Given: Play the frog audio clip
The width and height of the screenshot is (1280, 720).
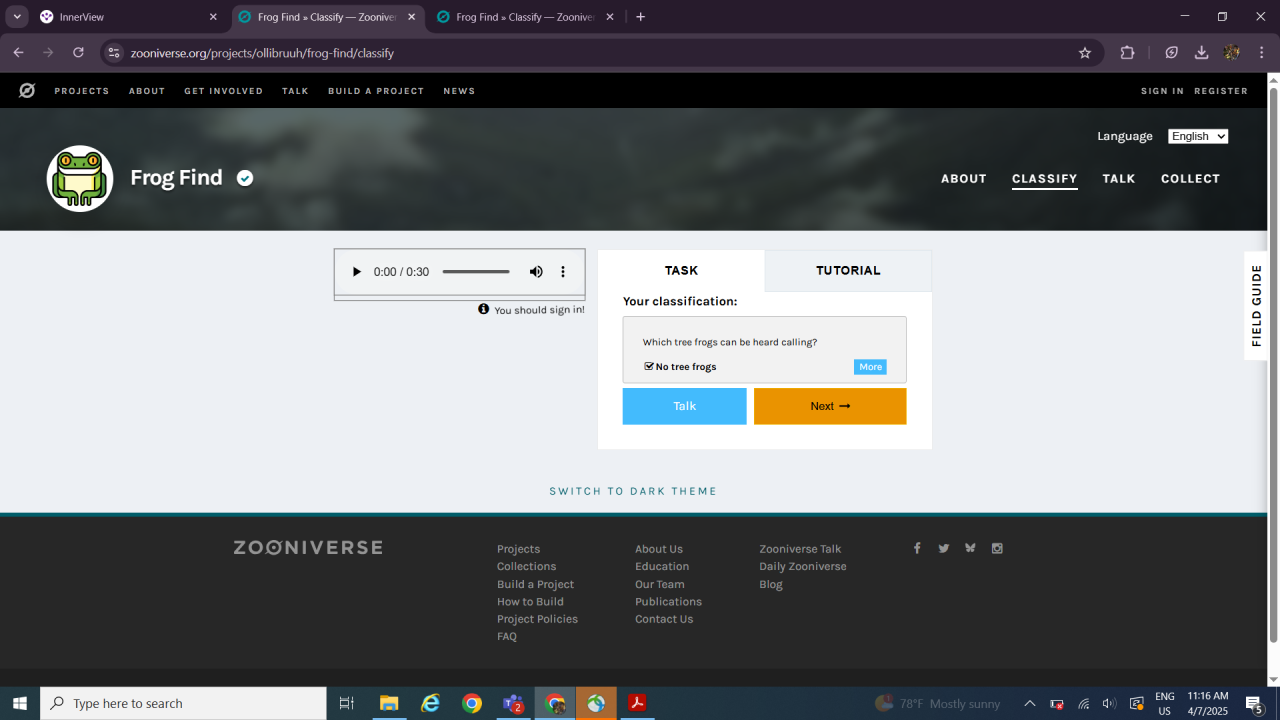Looking at the screenshot, I should [x=357, y=272].
